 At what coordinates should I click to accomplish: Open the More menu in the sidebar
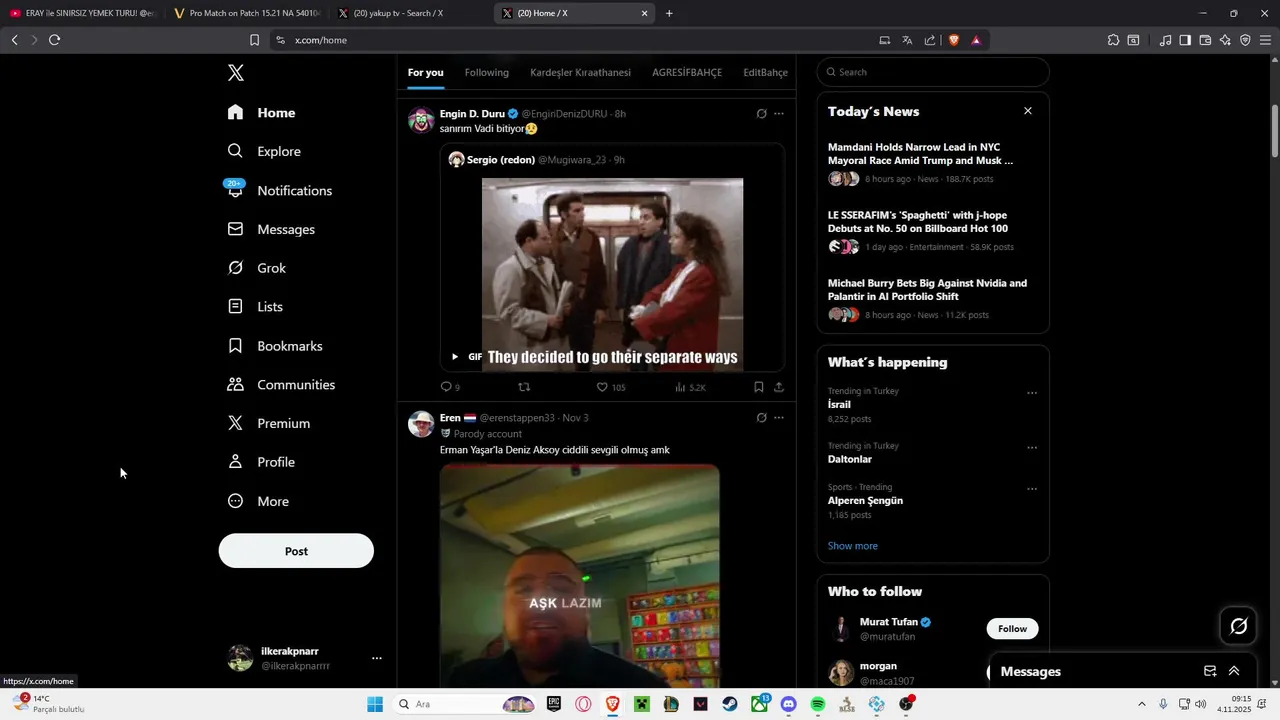coord(258,501)
